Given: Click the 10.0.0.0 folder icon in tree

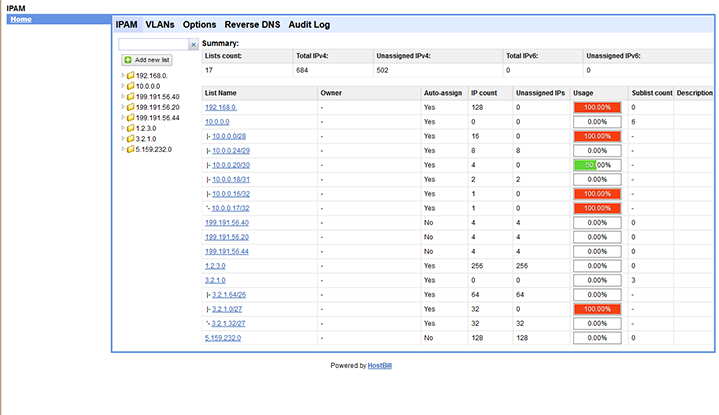Looking at the screenshot, I should (x=130, y=86).
